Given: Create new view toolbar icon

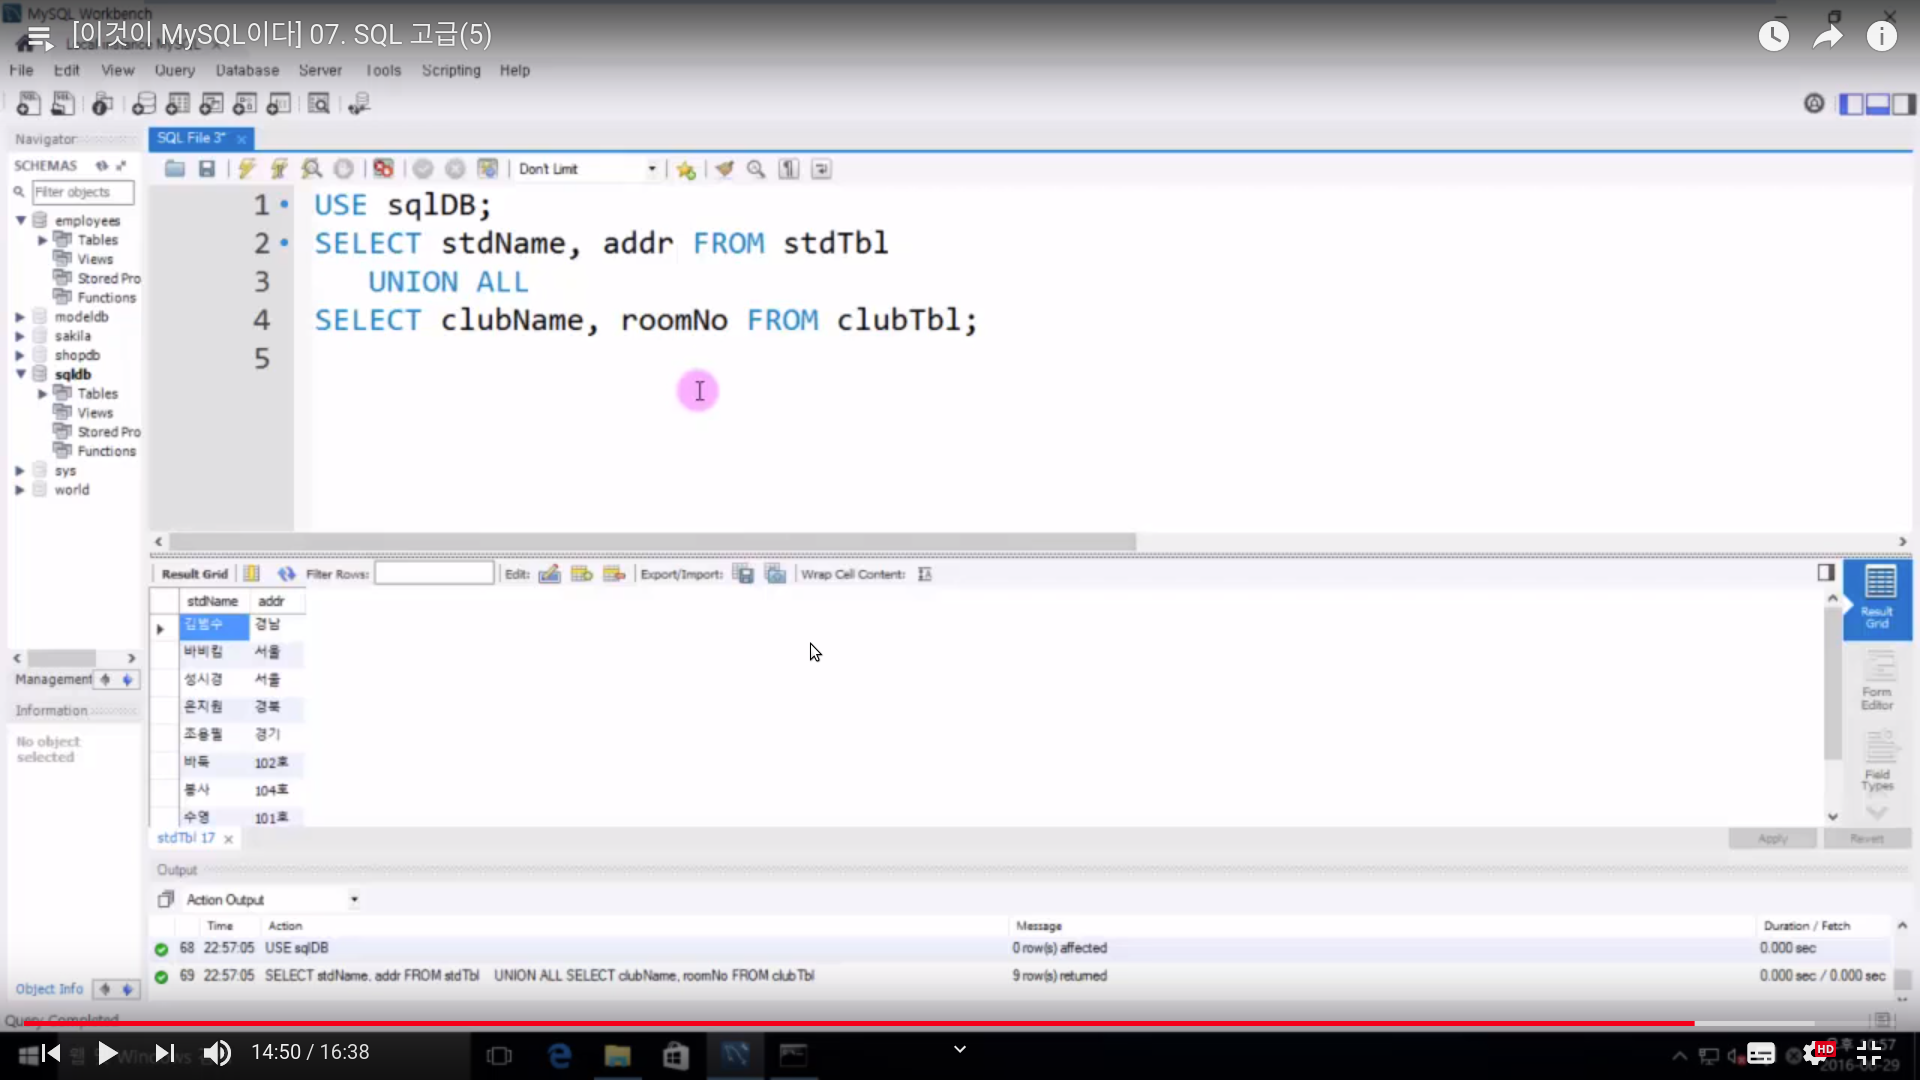Looking at the screenshot, I should (211, 103).
